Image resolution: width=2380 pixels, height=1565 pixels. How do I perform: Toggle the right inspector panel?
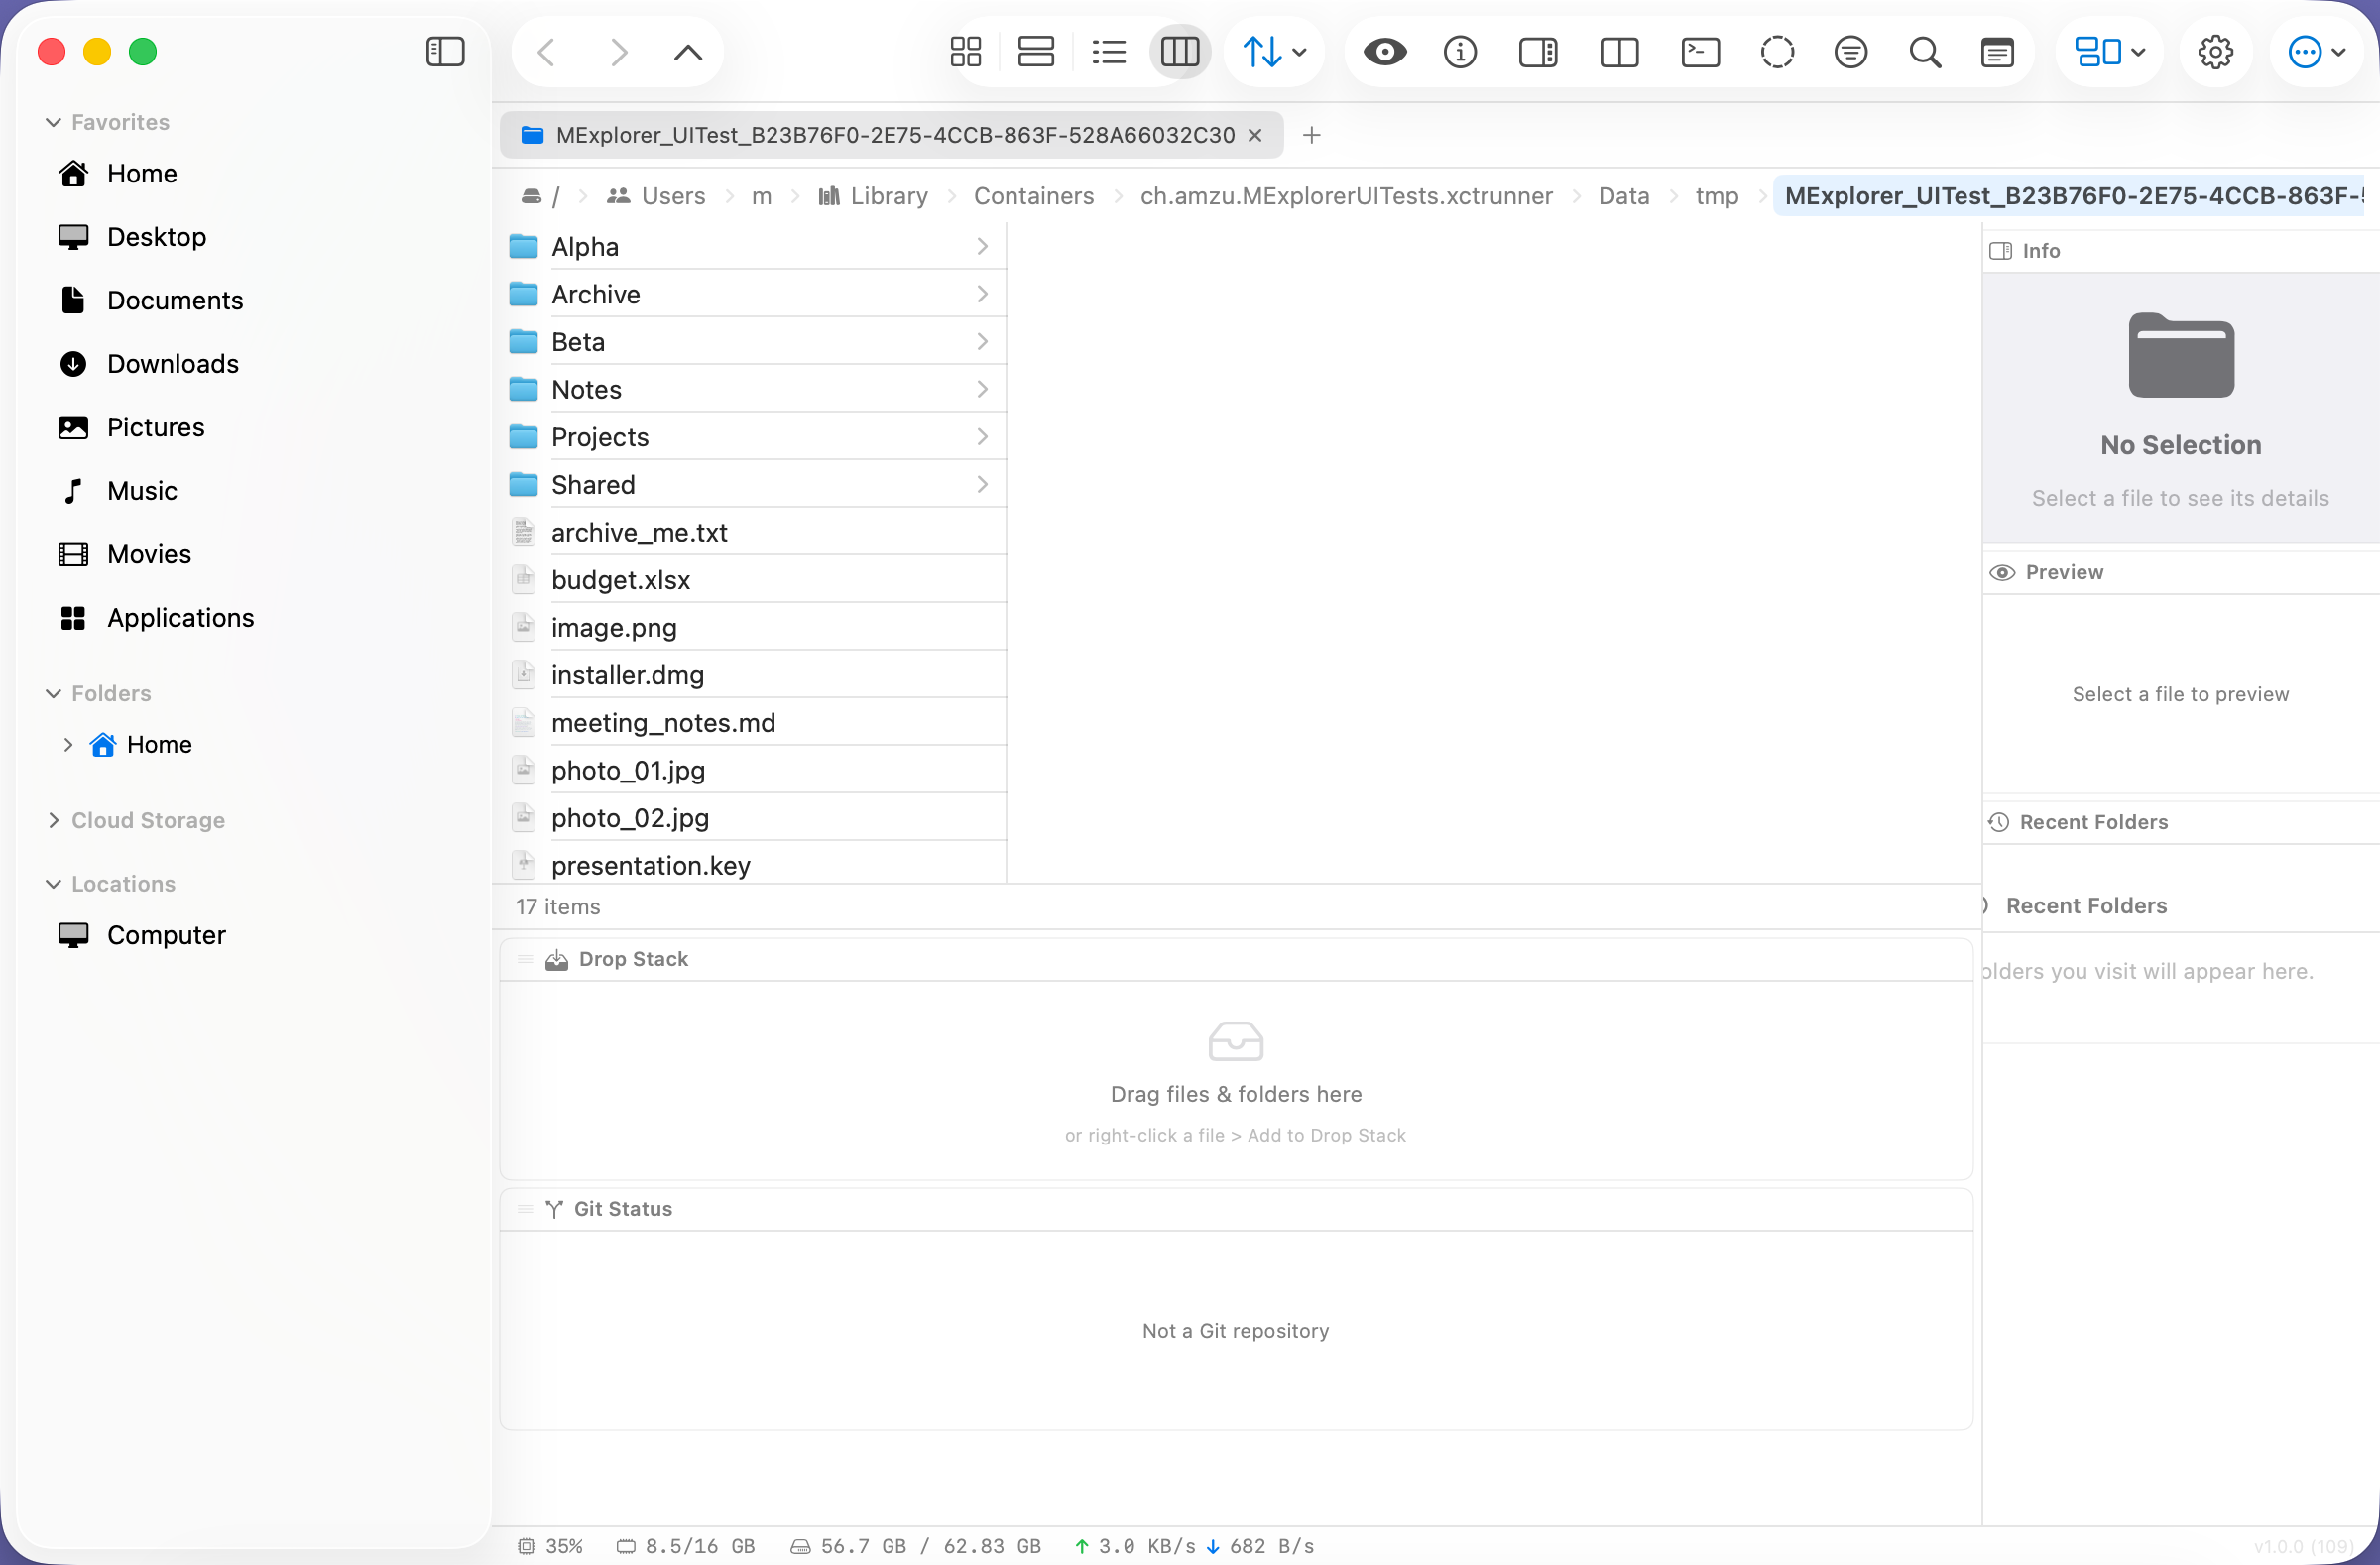(x=1538, y=52)
